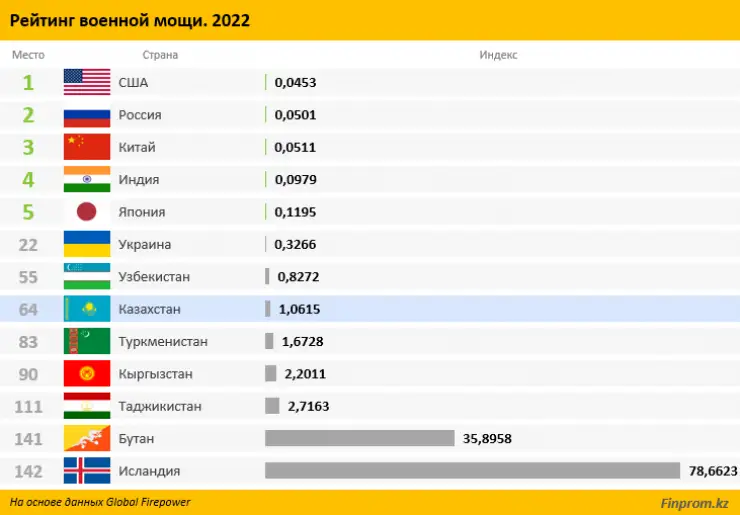Click the Место column header

(x=28, y=55)
